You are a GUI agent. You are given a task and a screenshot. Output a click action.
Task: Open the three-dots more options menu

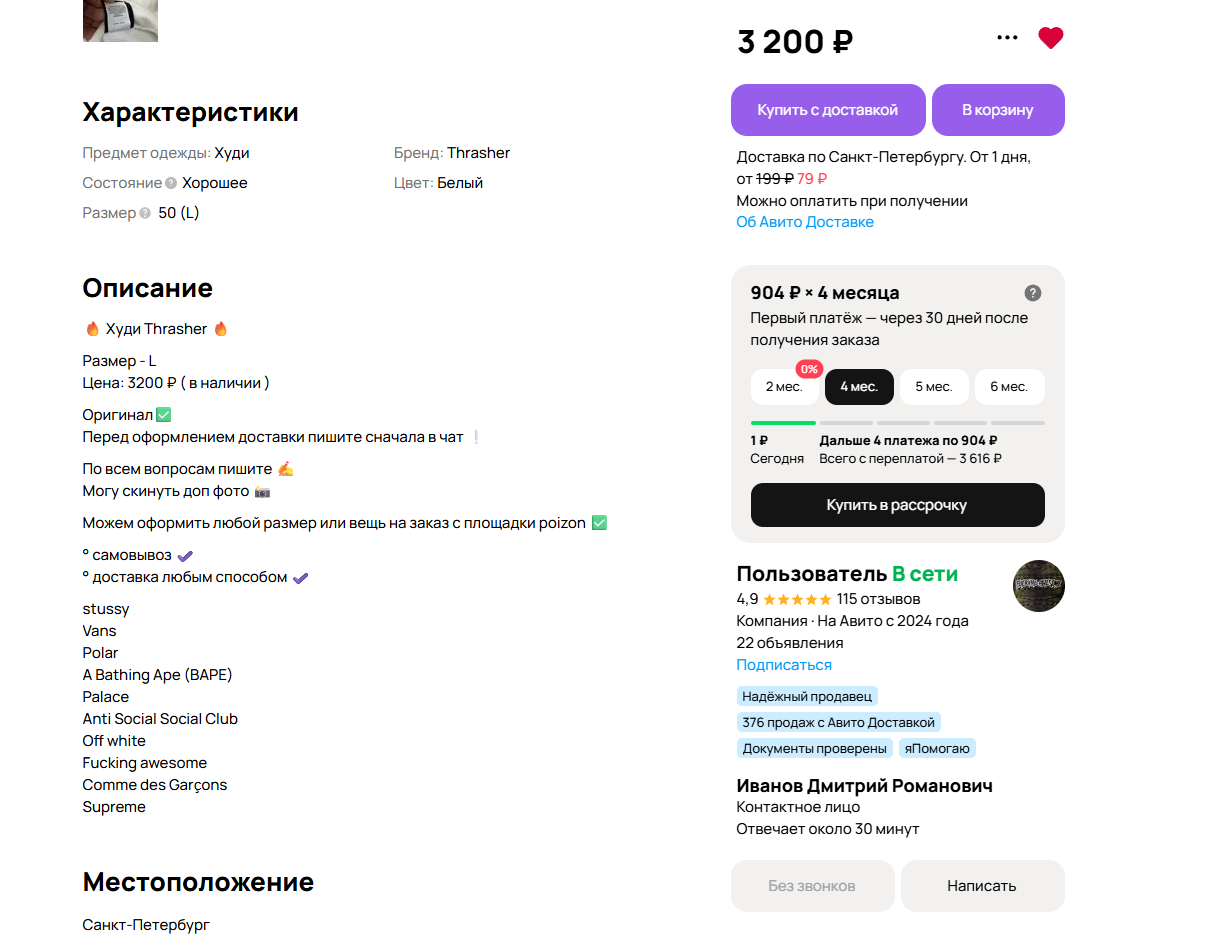tap(1007, 38)
